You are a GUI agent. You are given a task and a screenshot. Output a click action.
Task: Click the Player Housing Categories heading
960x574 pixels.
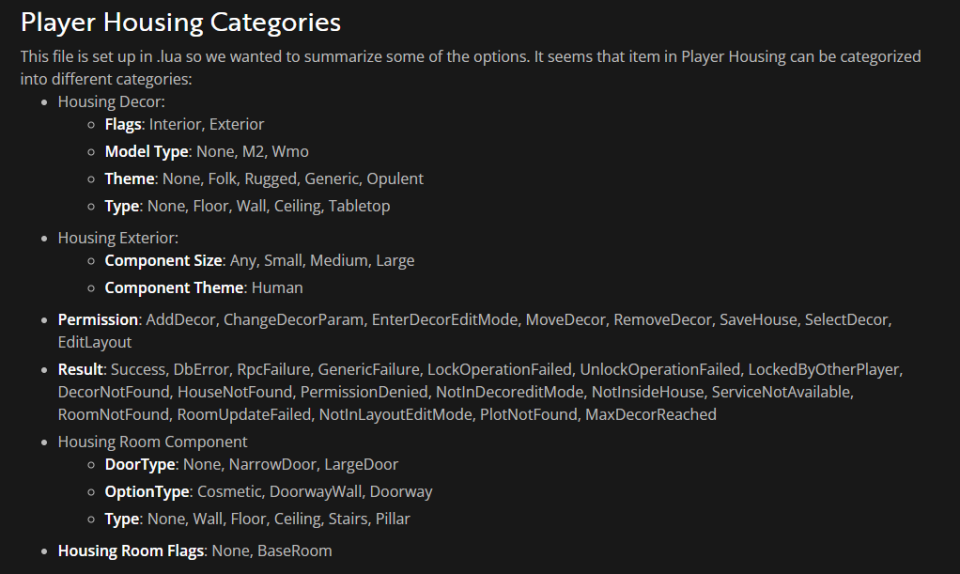tap(181, 23)
